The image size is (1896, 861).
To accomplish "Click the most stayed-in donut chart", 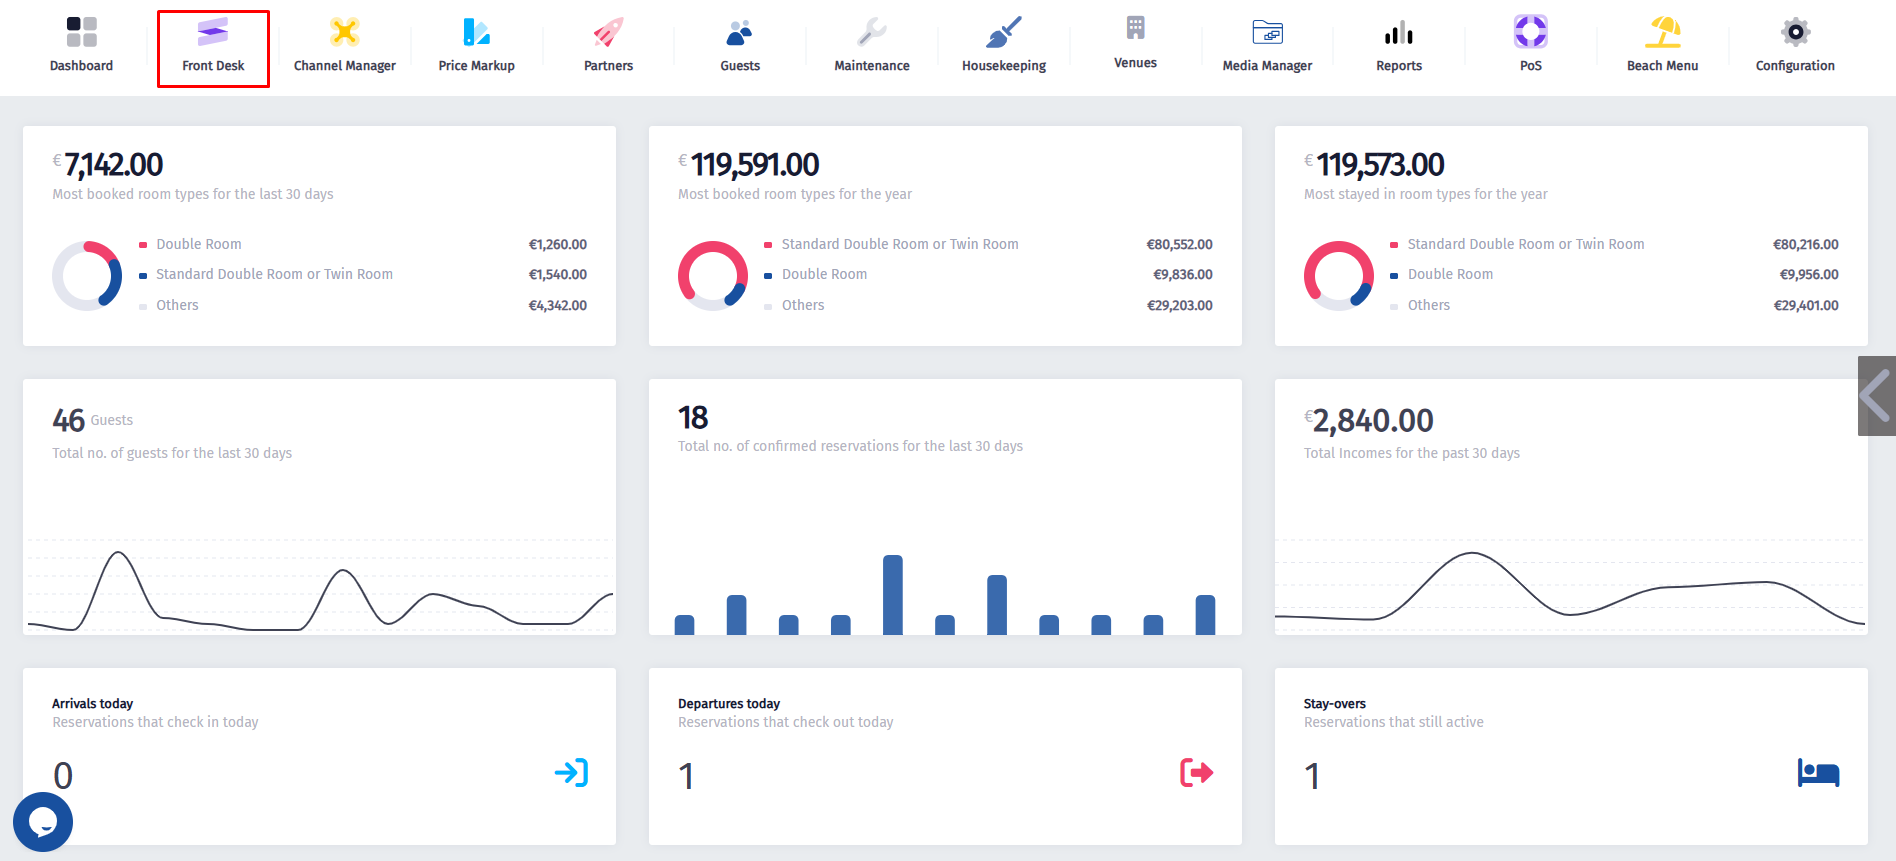I will [1339, 275].
